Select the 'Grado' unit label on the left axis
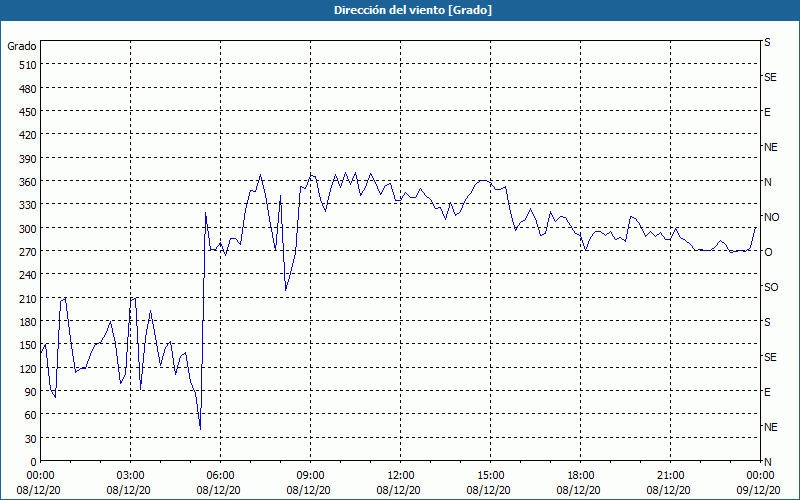The width and height of the screenshot is (800, 500). point(22,46)
